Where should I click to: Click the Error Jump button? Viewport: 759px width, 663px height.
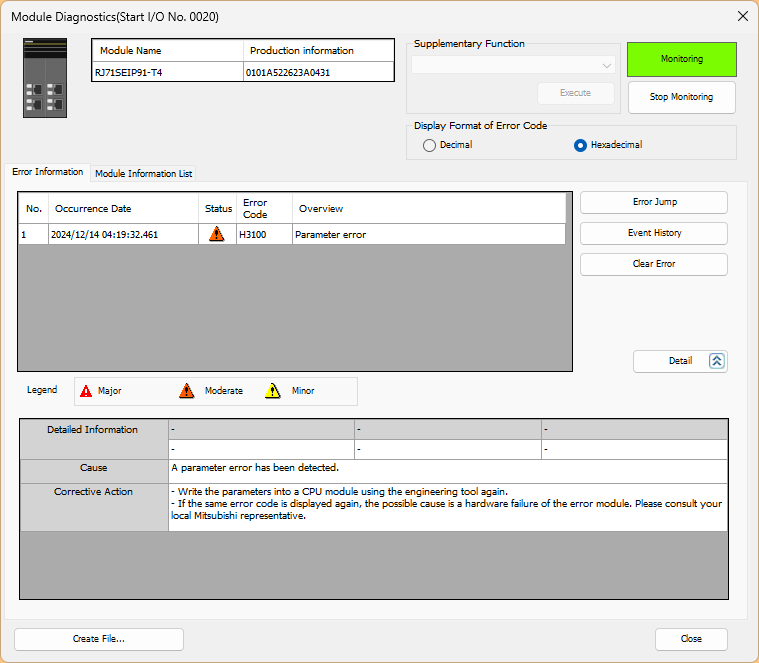point(654,202)
